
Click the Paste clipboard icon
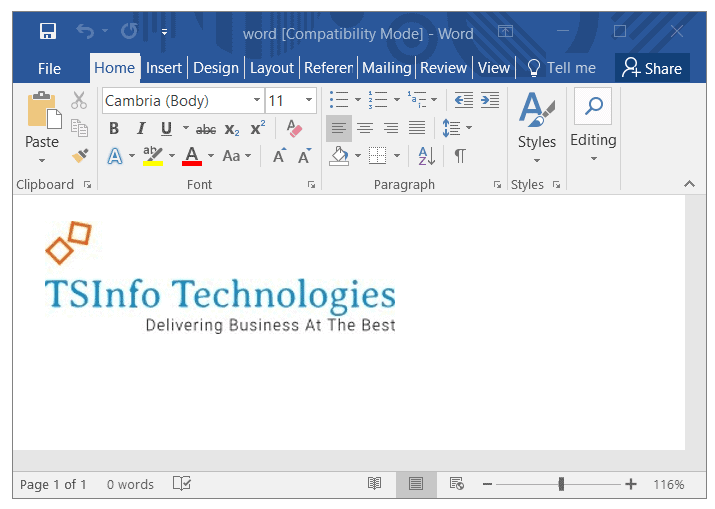pyautogui.click(x=44, y=109)
